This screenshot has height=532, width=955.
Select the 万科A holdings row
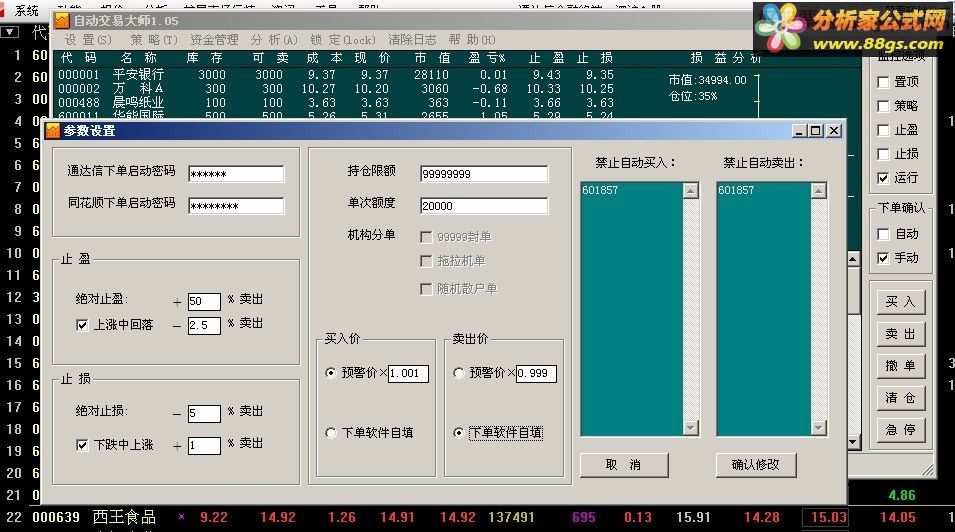(336, 88)
